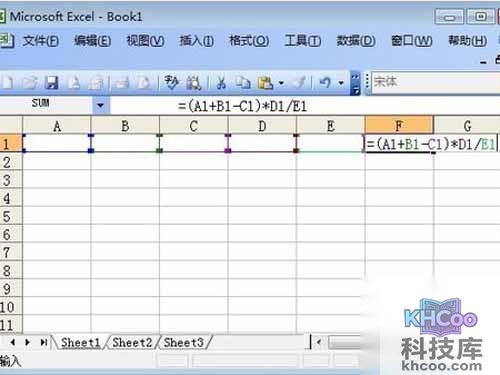The width and height of the screenshot is (500, 375).
Task: Open the Paste options dropdown arrow
Action: click(281, 82)
